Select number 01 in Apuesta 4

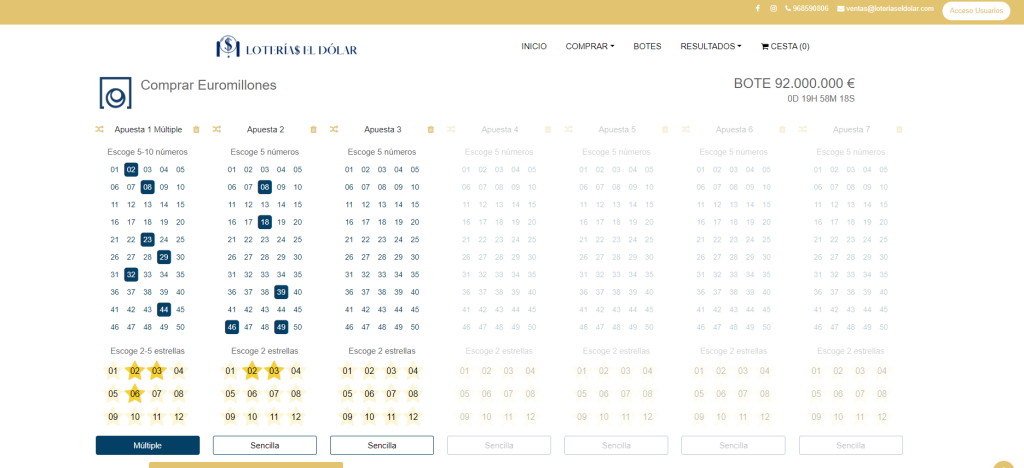click(466, 170)
